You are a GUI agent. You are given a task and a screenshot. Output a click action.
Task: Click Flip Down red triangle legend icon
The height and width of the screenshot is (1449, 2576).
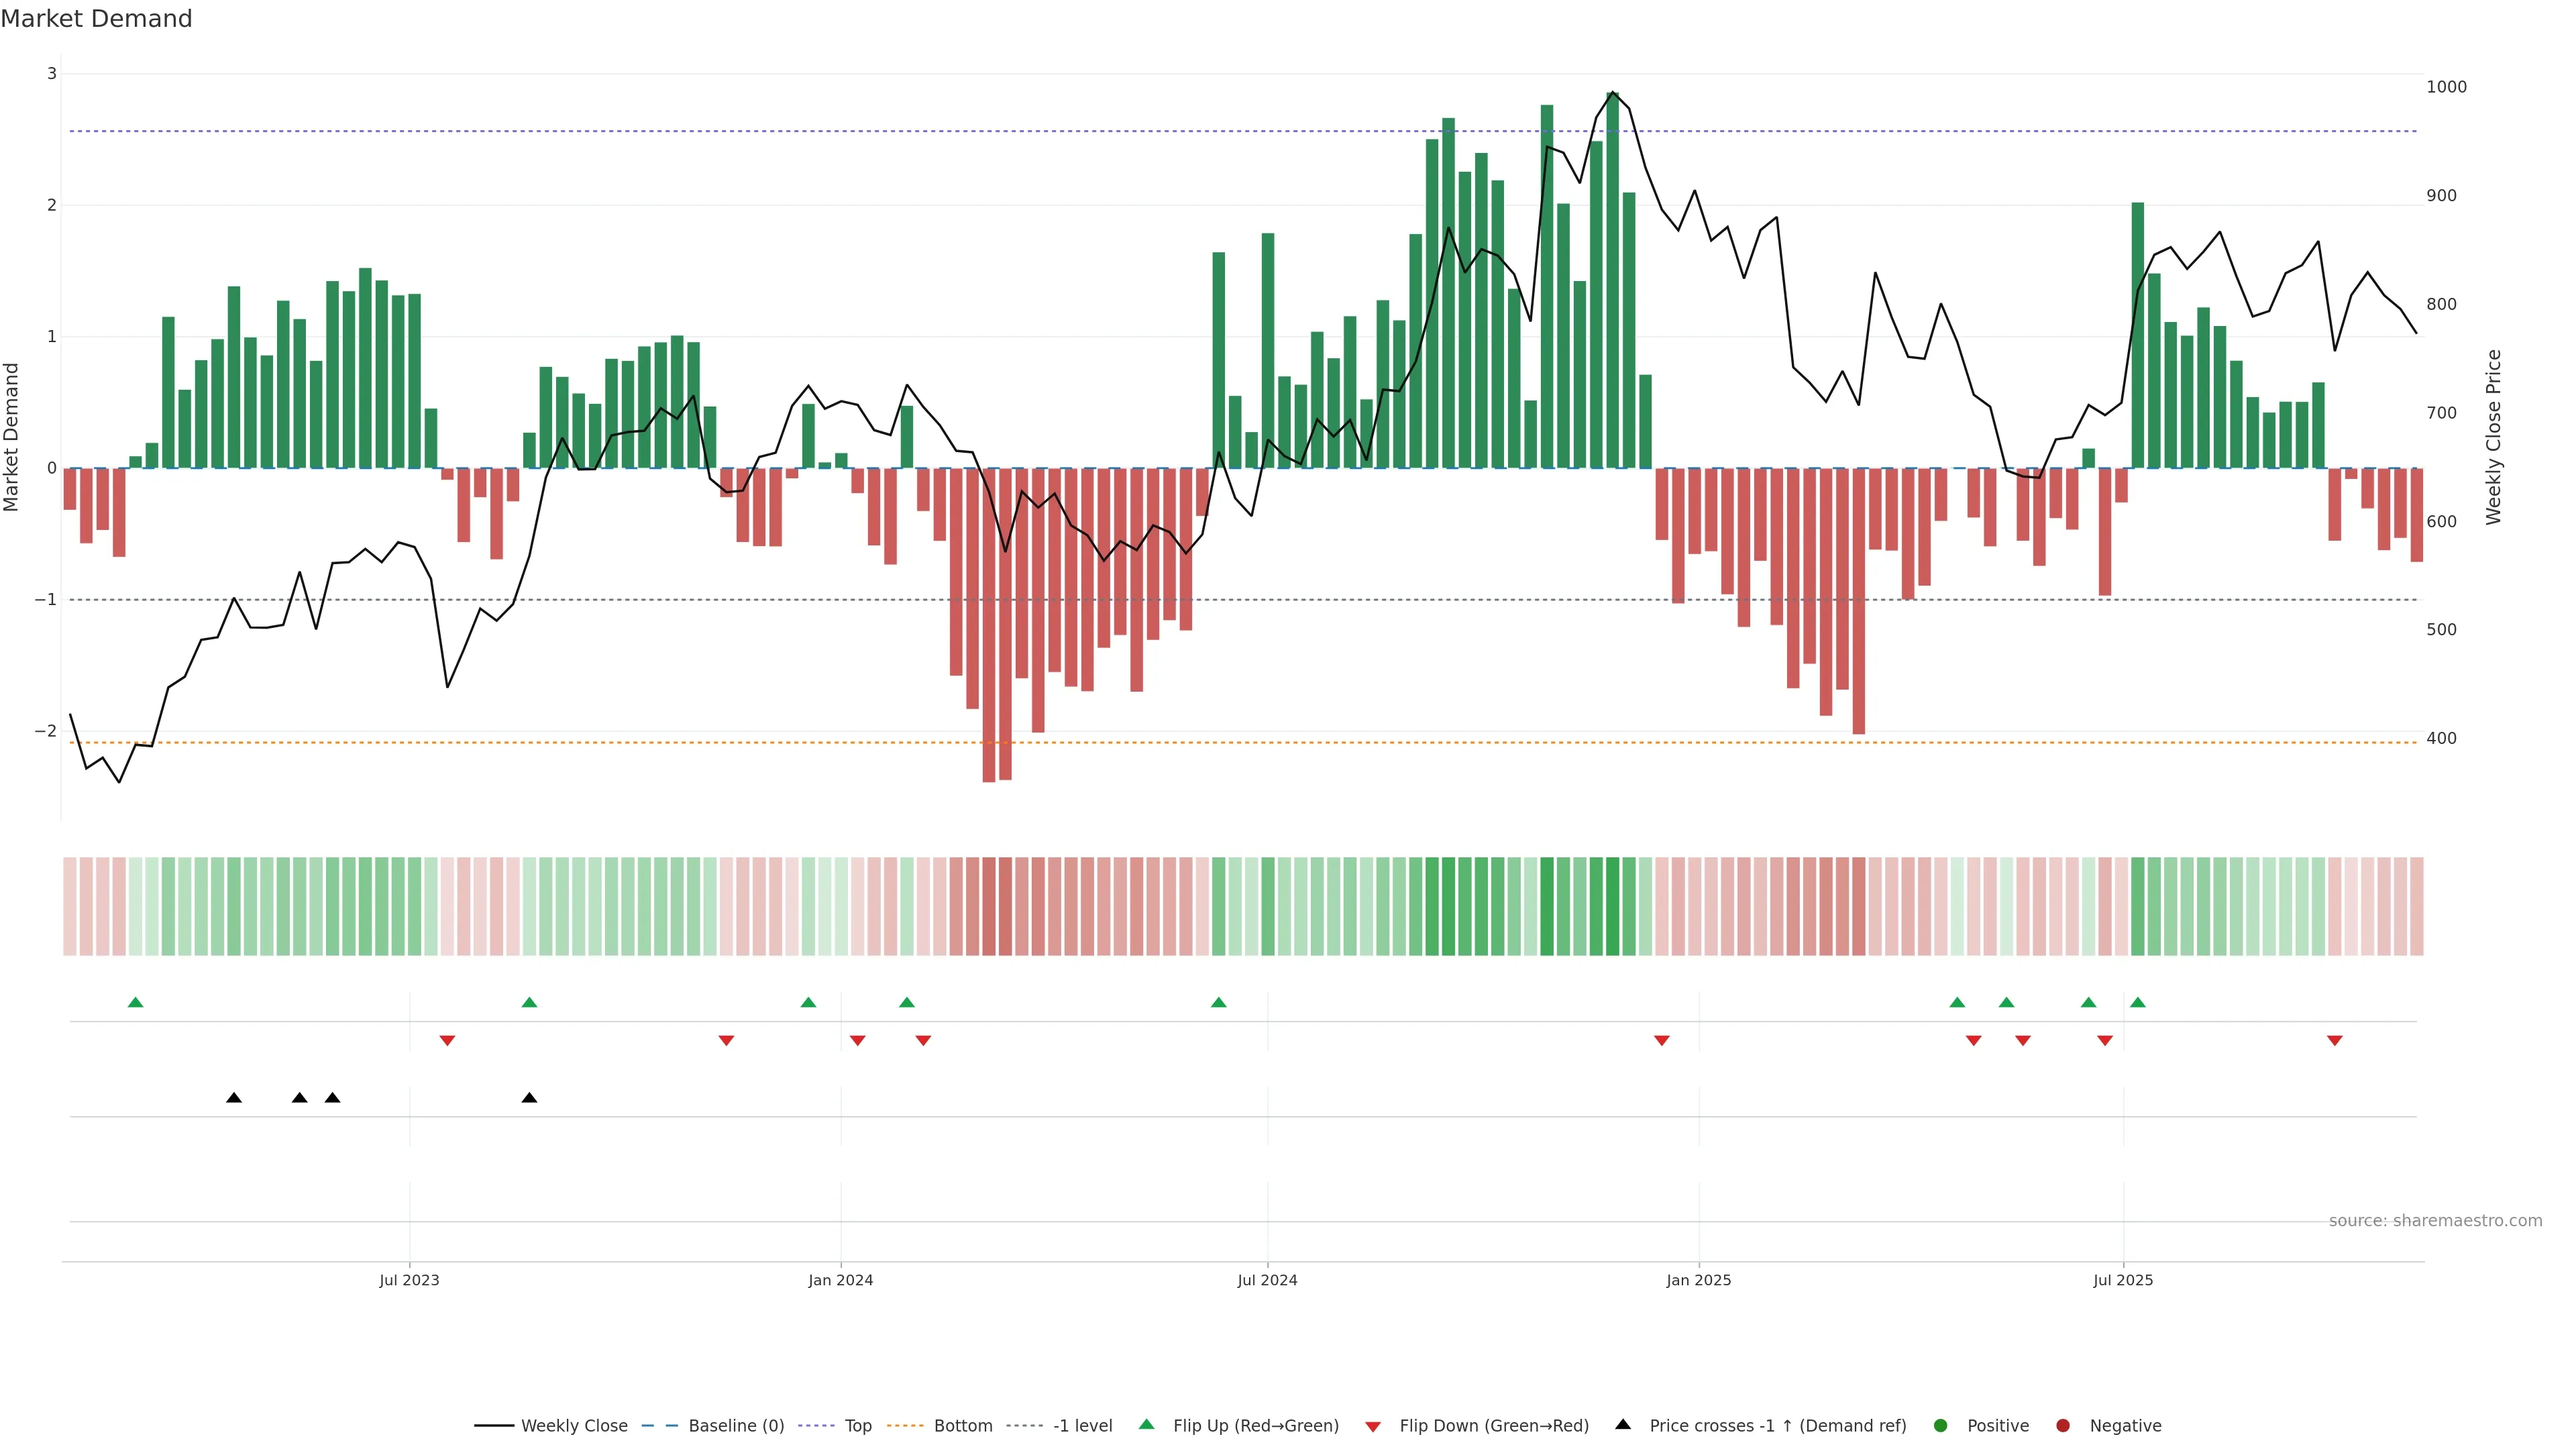1373,1427
